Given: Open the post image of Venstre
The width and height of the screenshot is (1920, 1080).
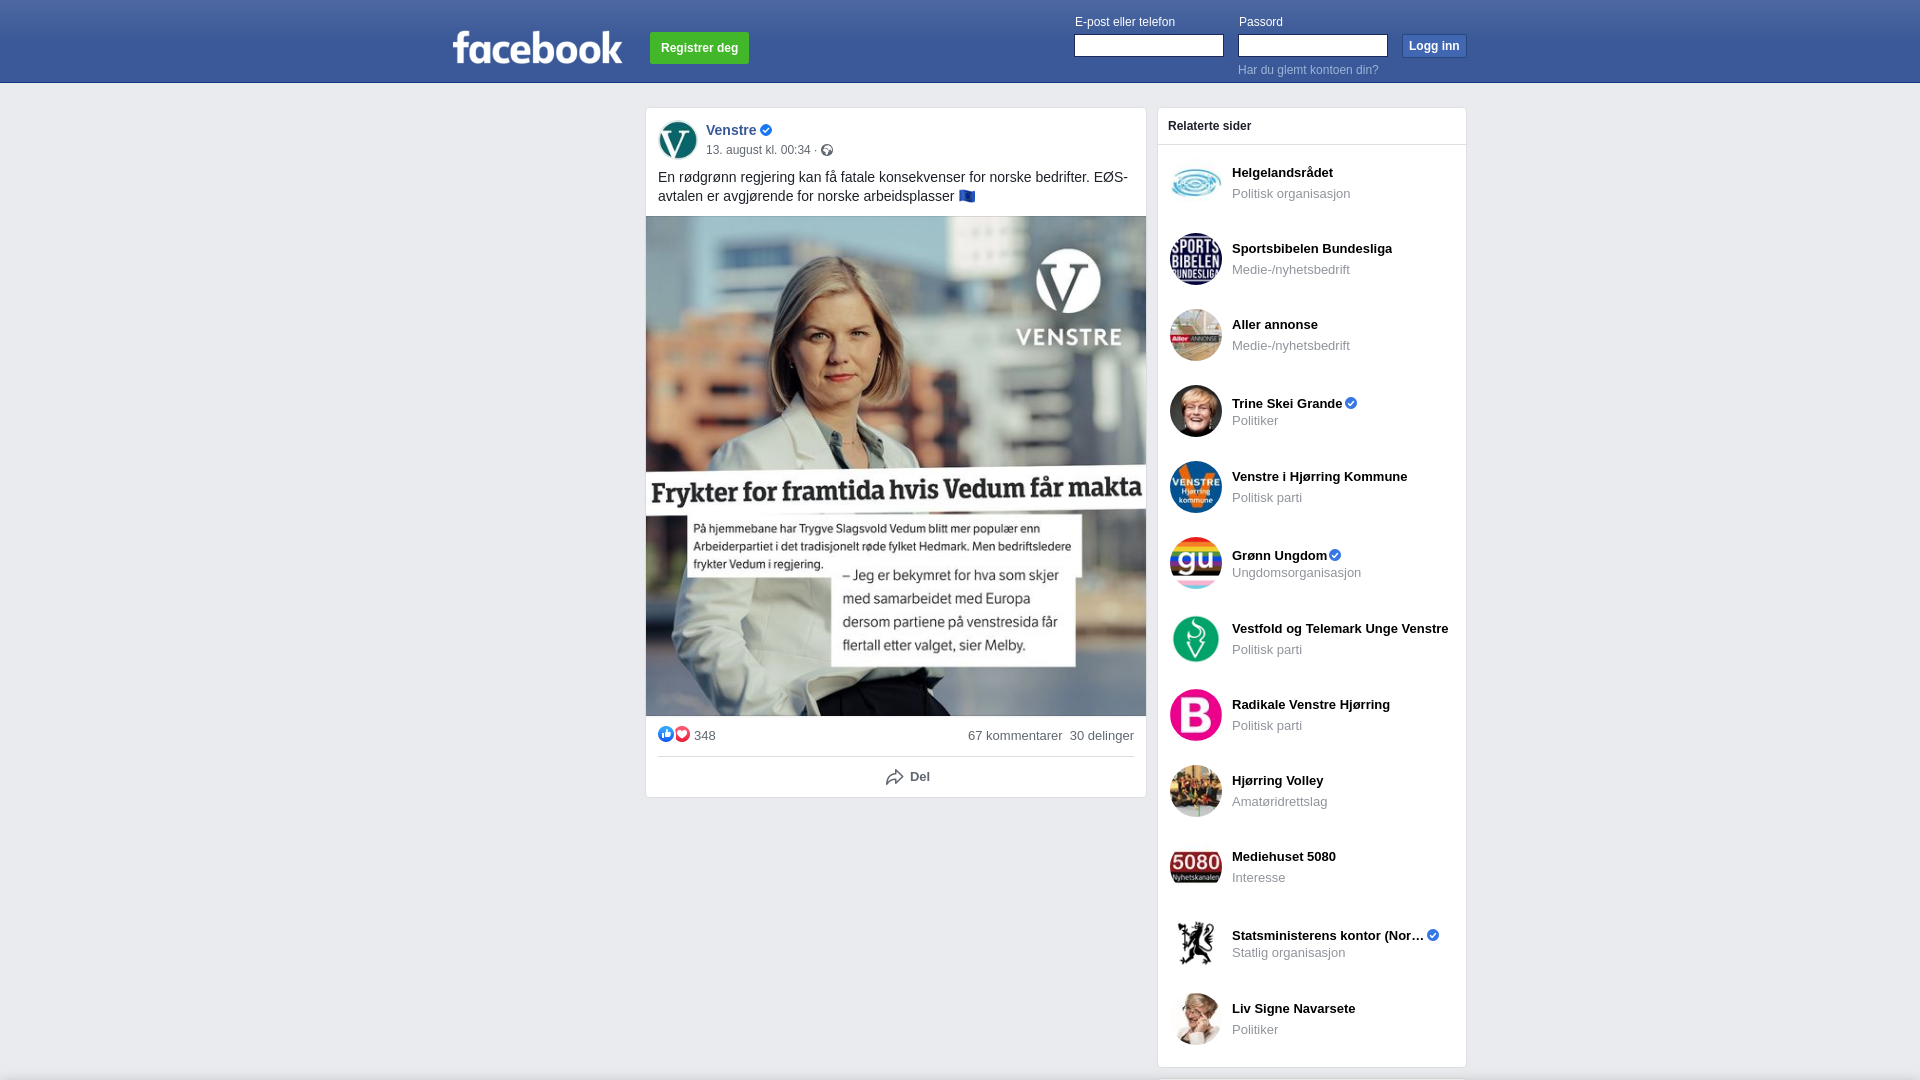Looking at the screenshot, I should [896, 466].
